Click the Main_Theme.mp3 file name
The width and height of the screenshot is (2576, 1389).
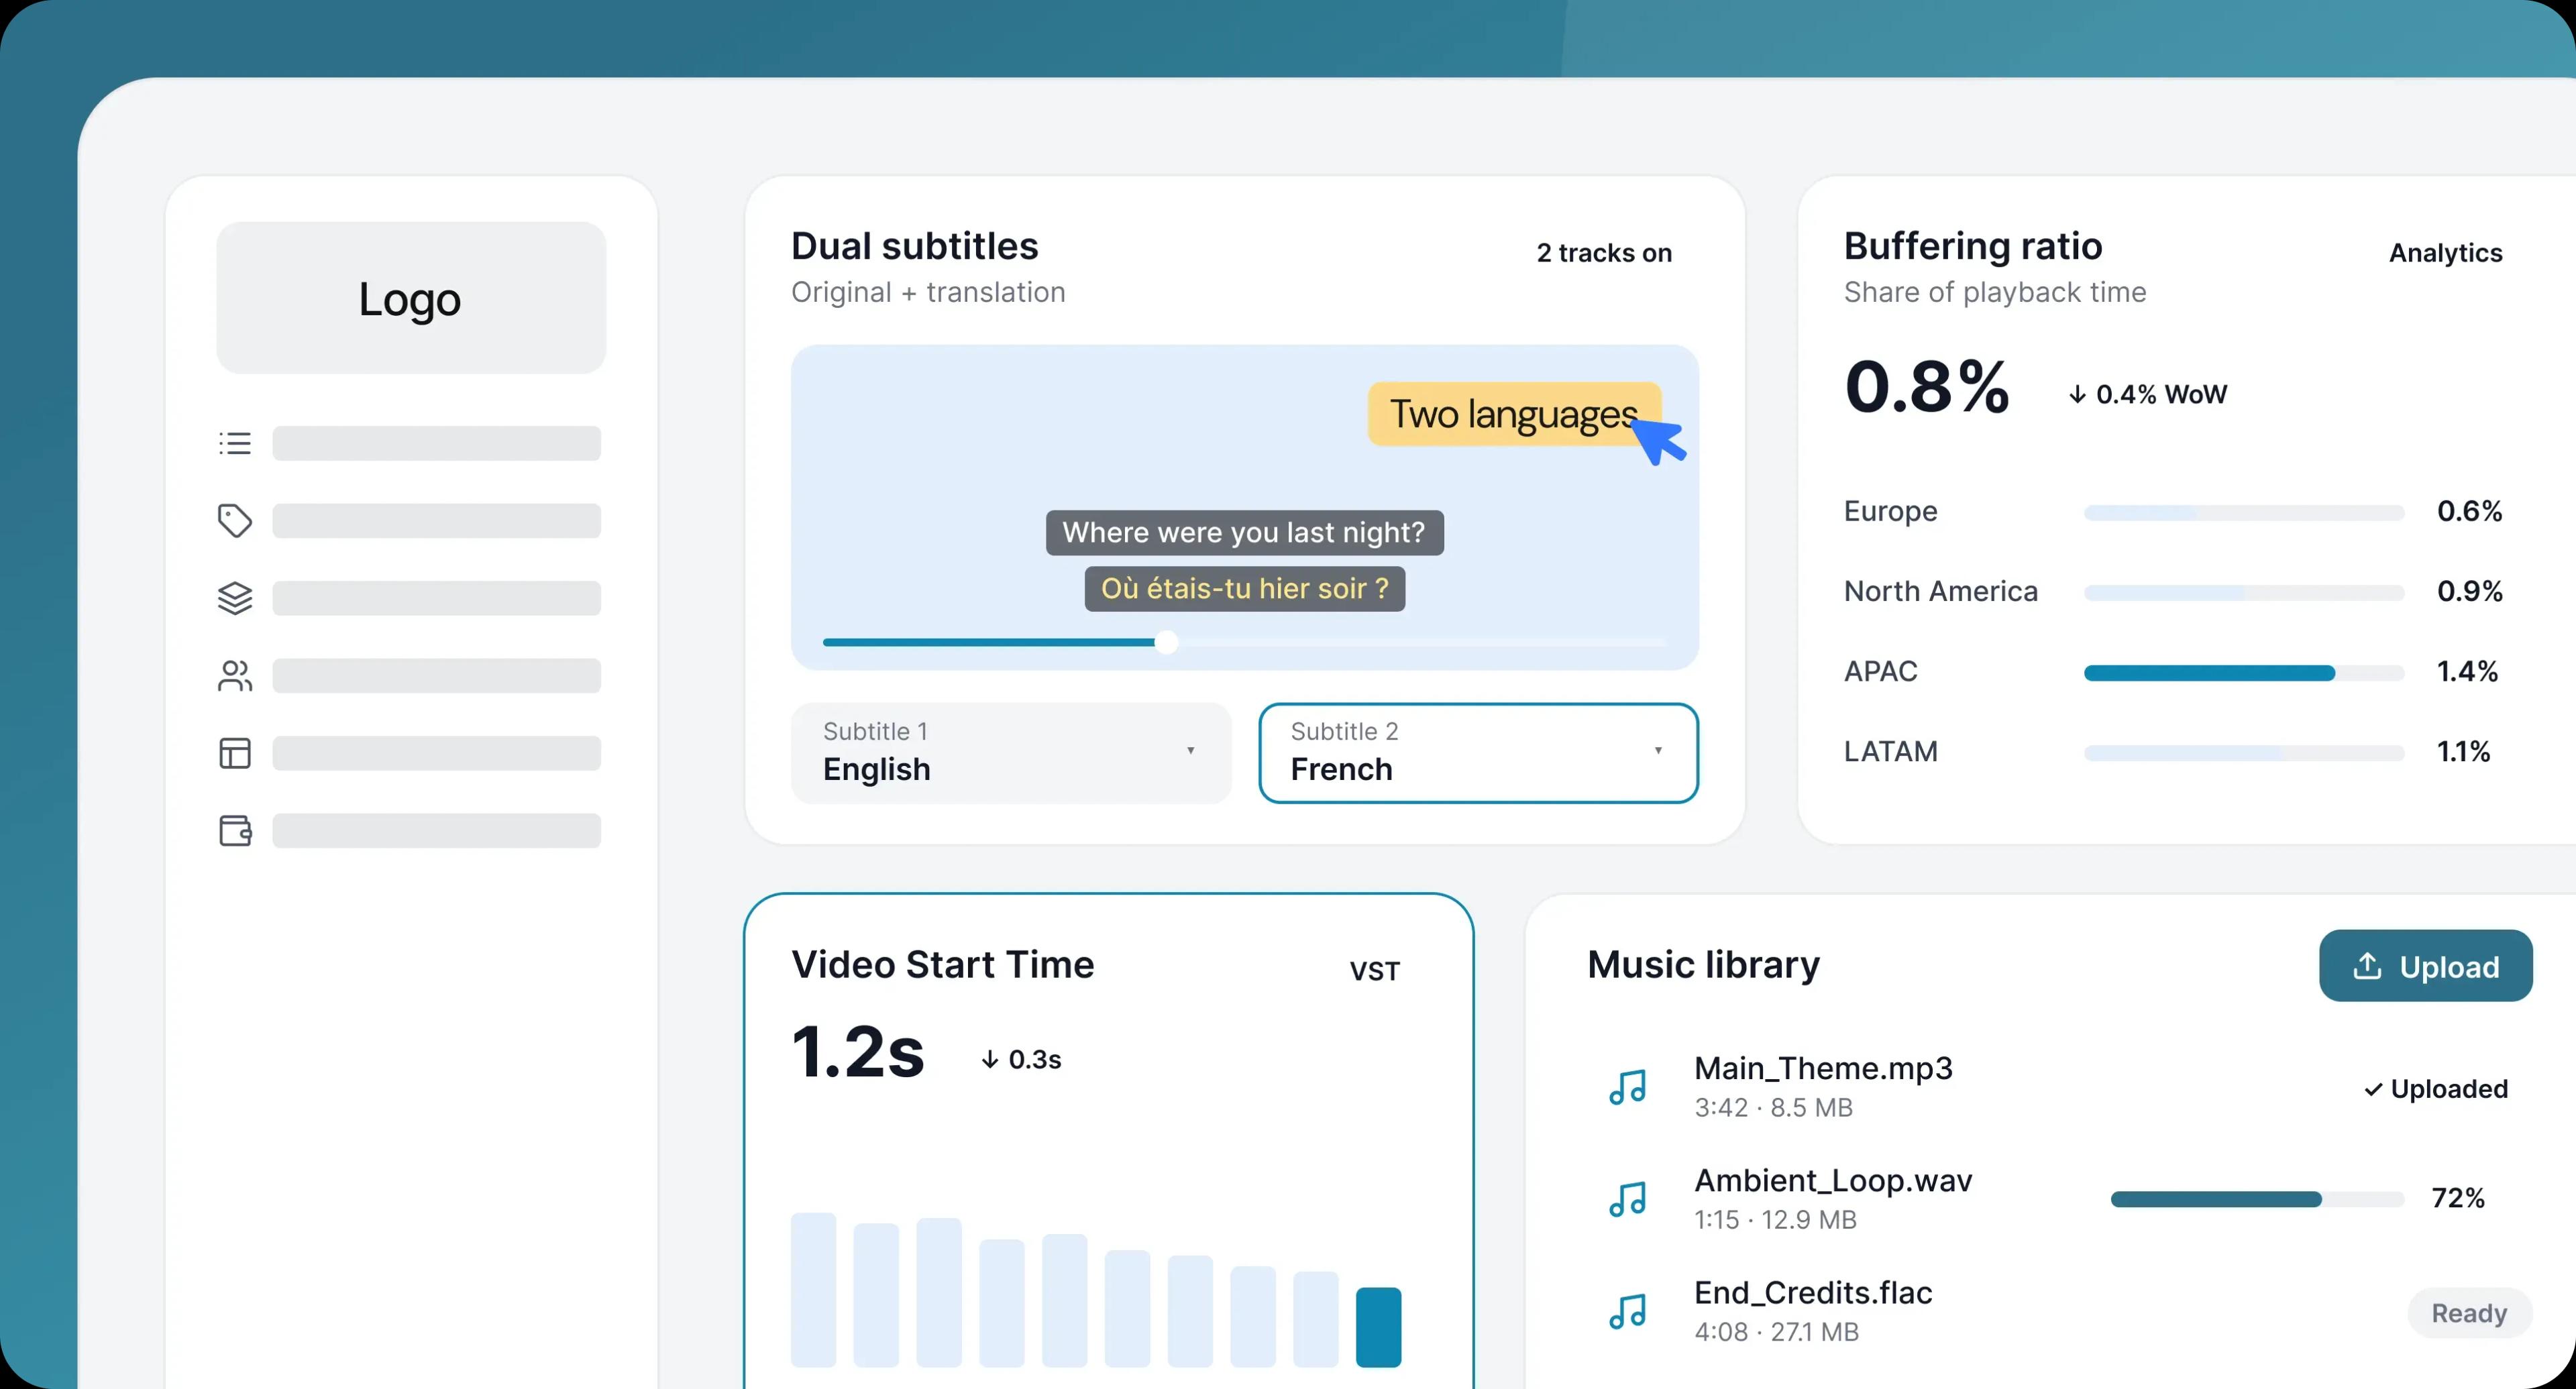point(1823,1068)
